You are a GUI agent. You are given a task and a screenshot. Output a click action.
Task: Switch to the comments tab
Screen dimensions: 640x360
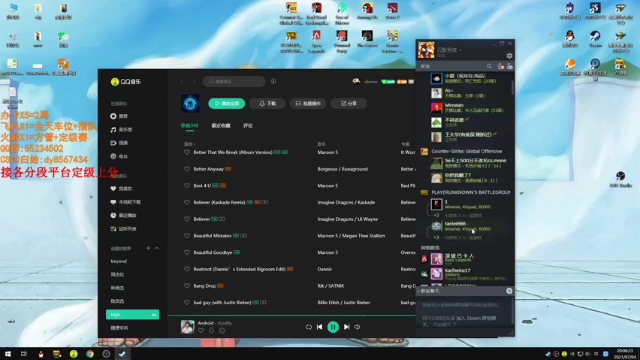click(x=248, y=126)
